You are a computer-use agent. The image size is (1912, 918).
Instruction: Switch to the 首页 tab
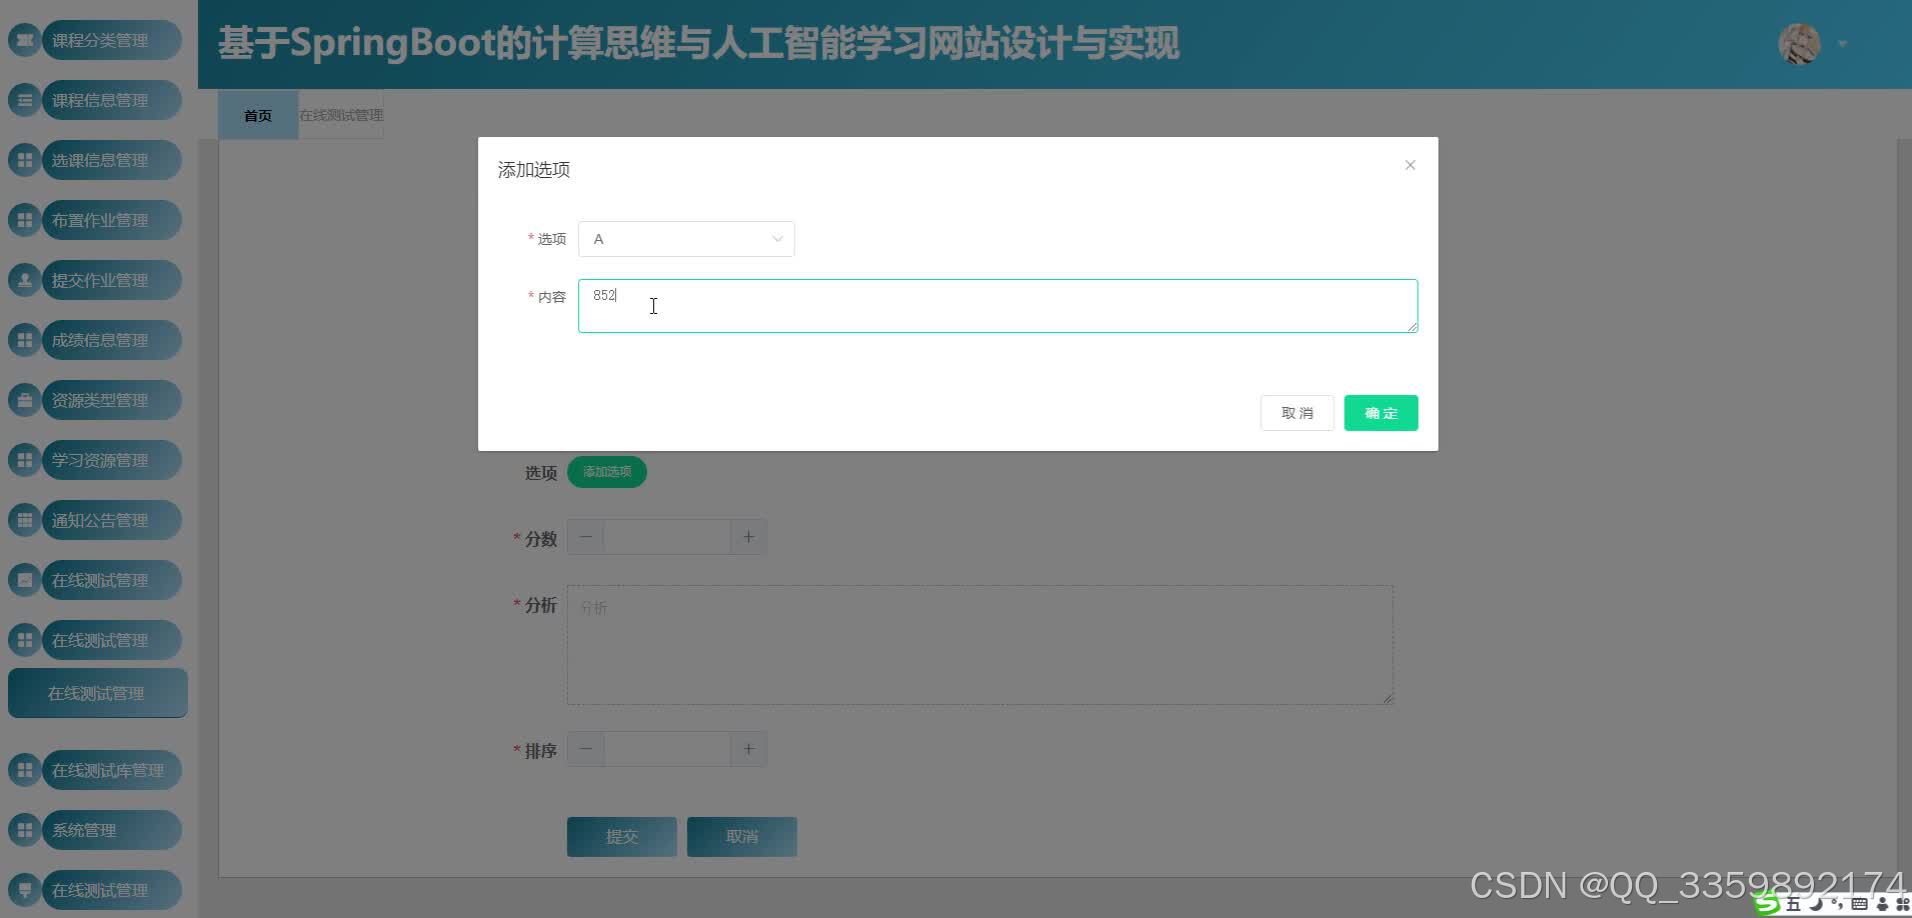257,114
